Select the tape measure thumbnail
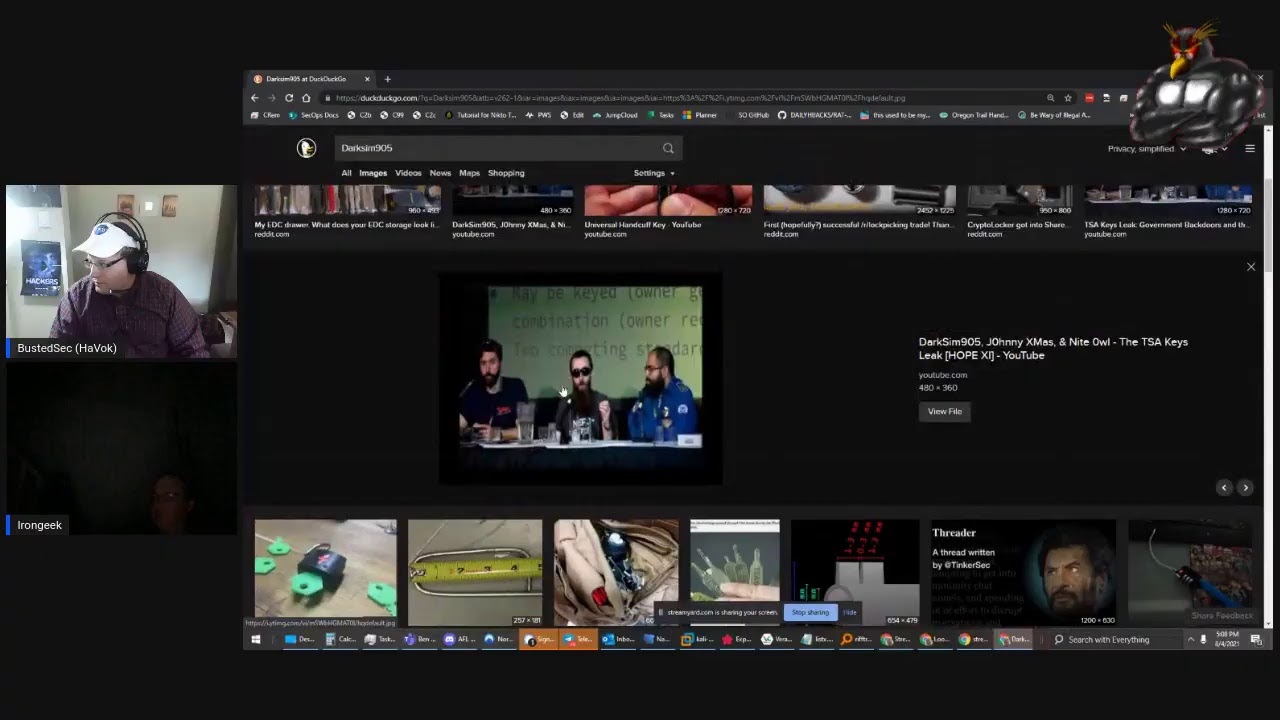 pyautogui.click(x=475, y=572)
